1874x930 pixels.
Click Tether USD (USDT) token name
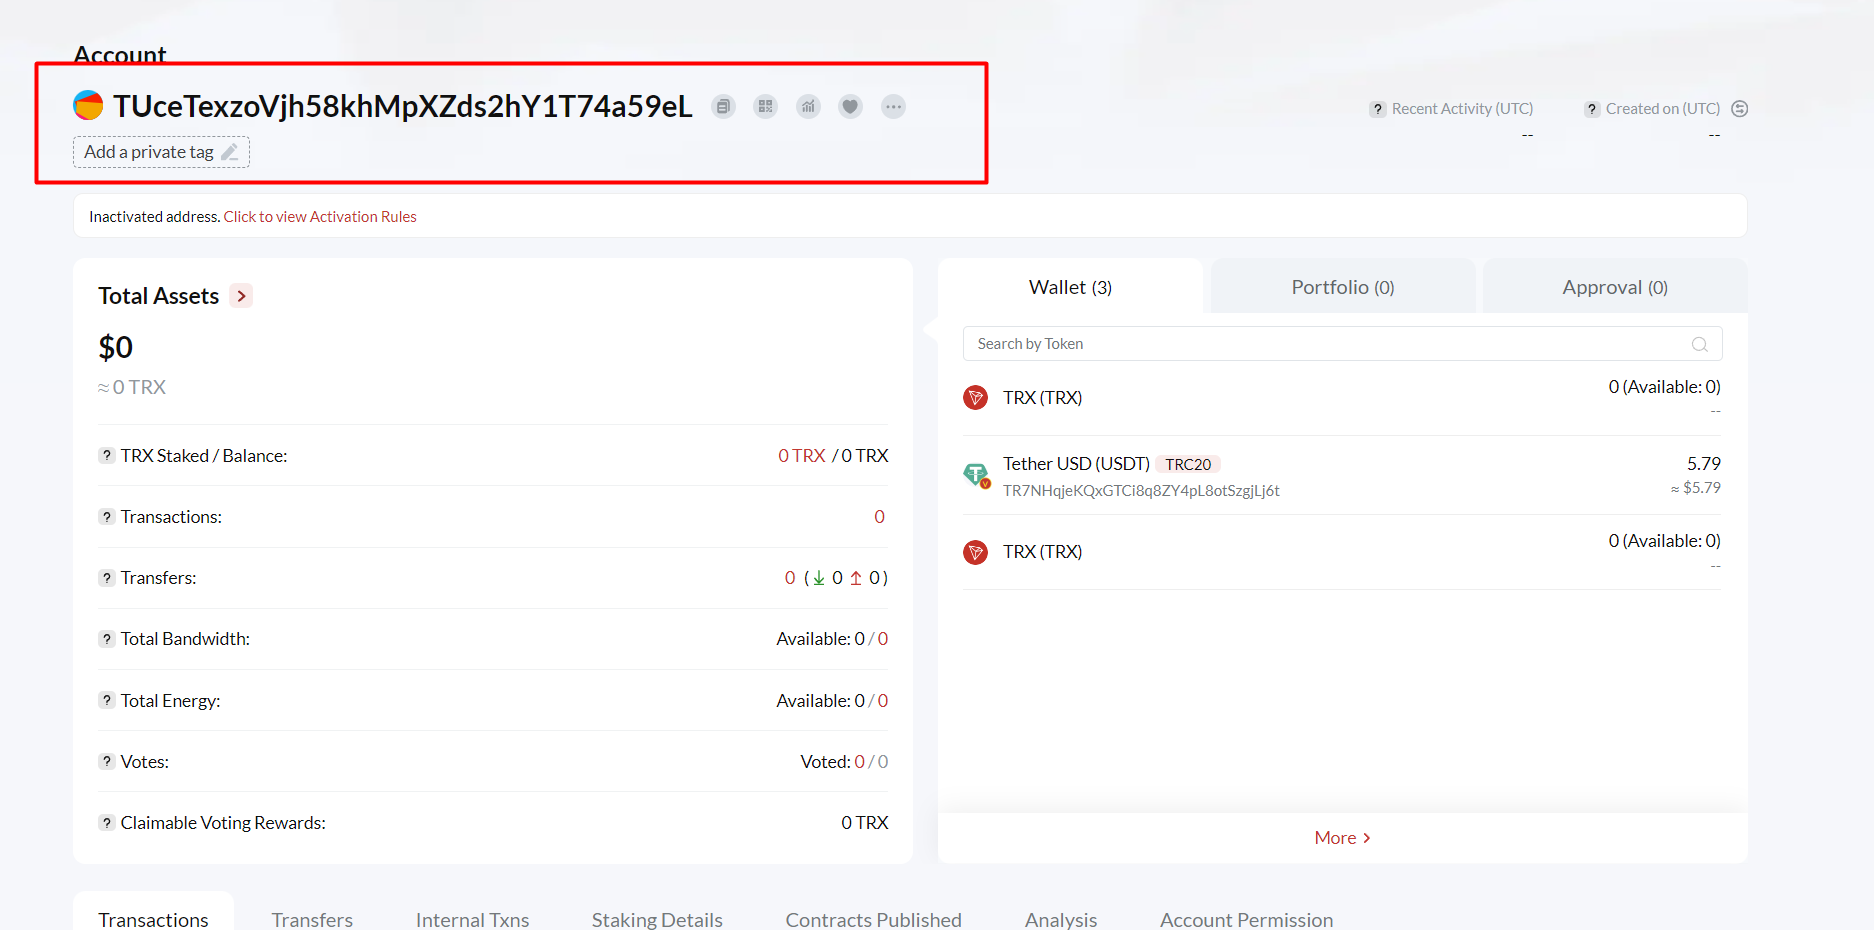[1076, 464]
